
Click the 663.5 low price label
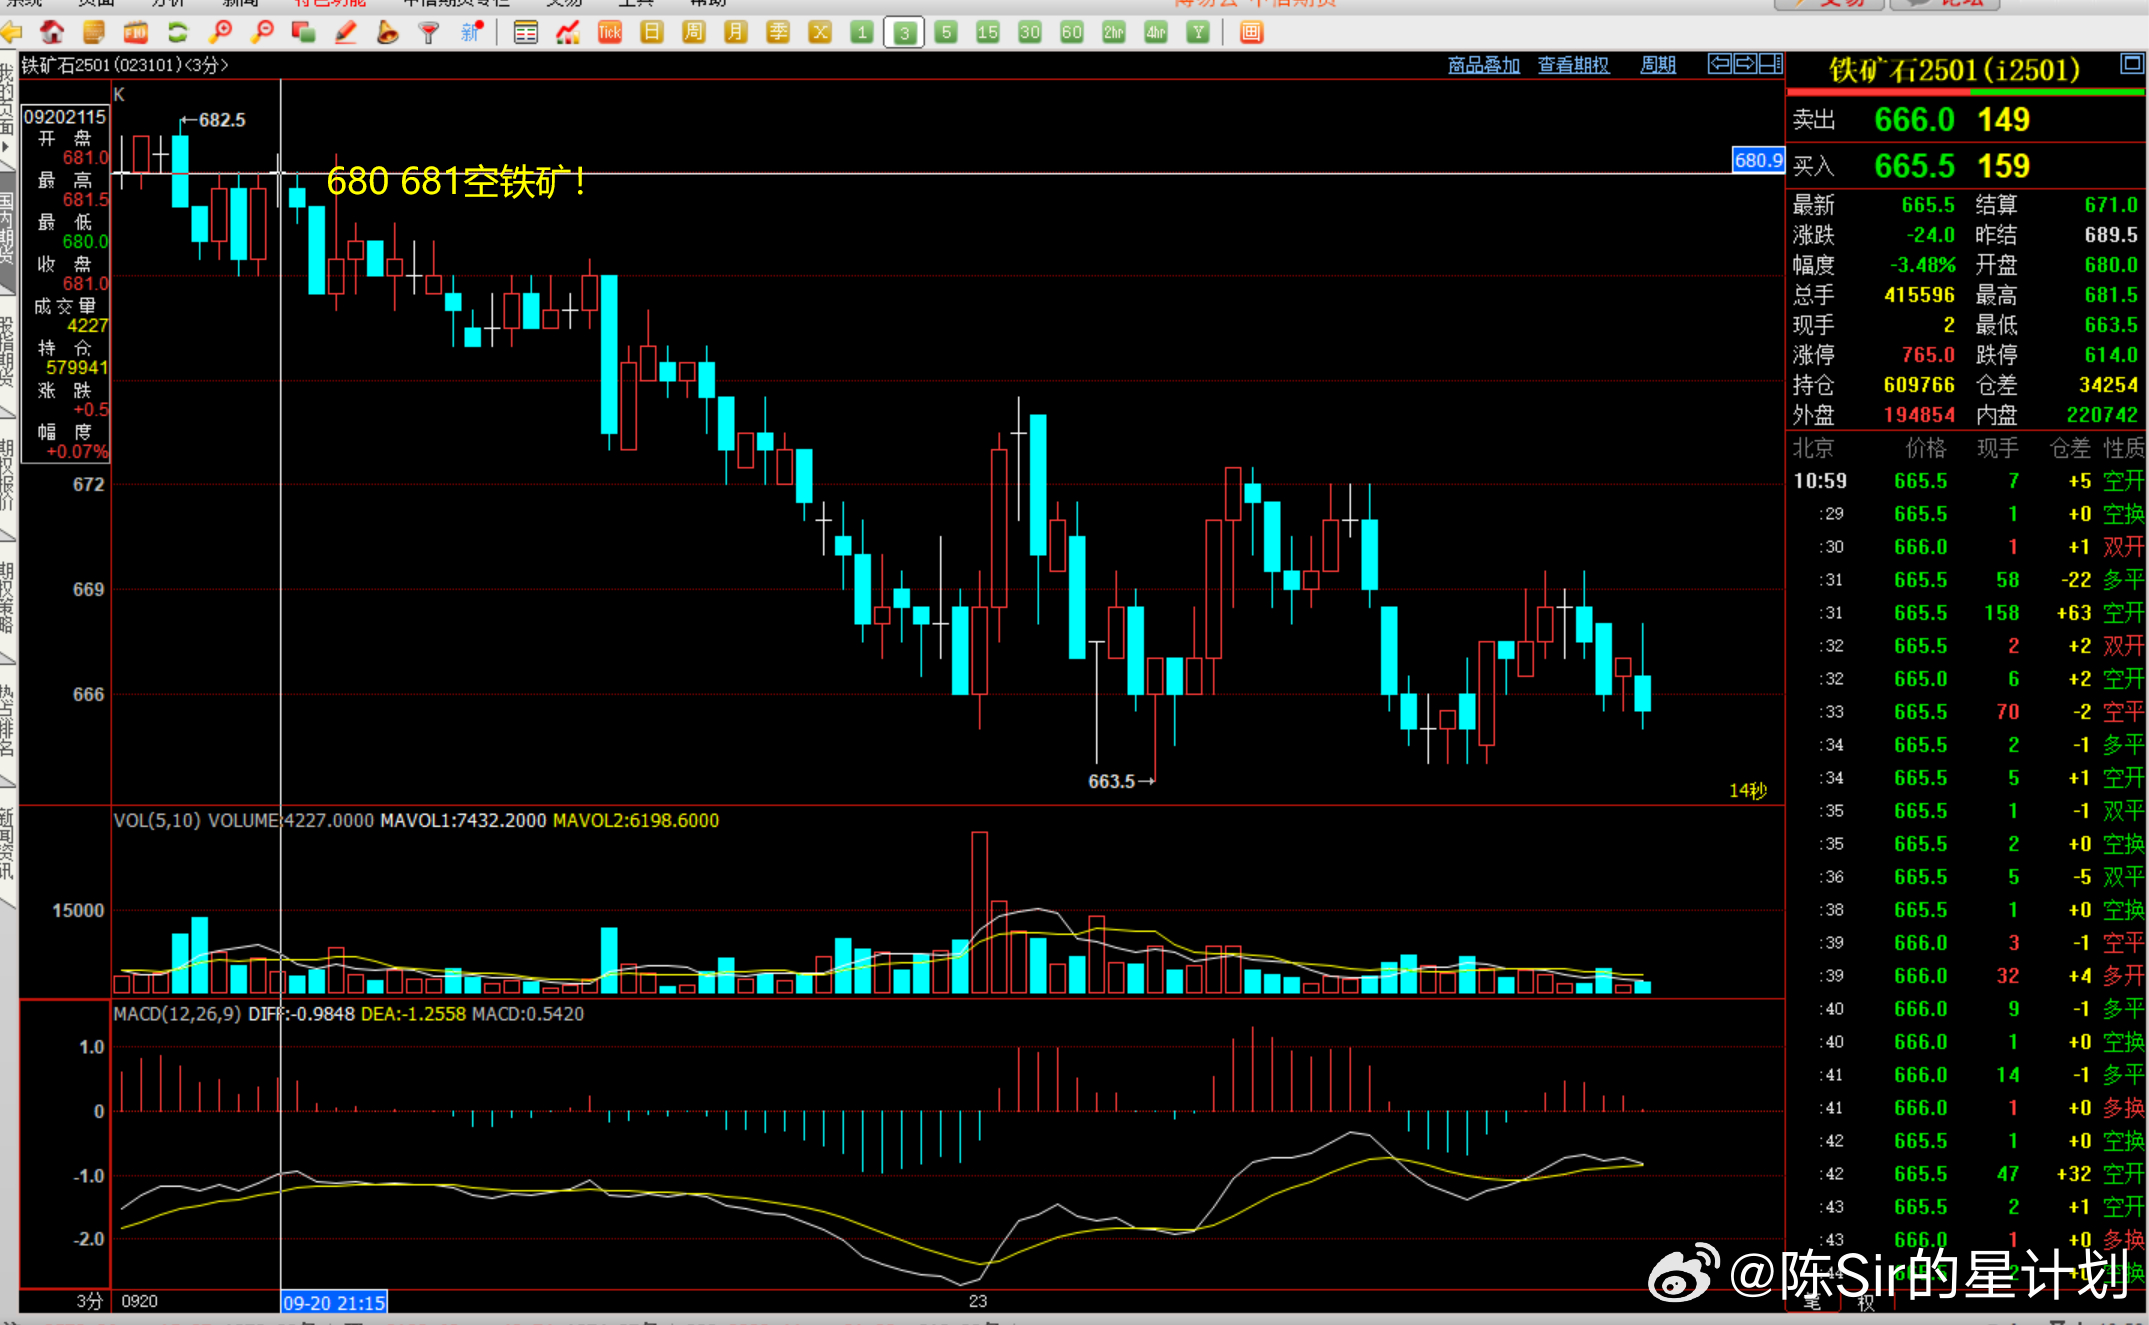click(x=1111, y=781)
